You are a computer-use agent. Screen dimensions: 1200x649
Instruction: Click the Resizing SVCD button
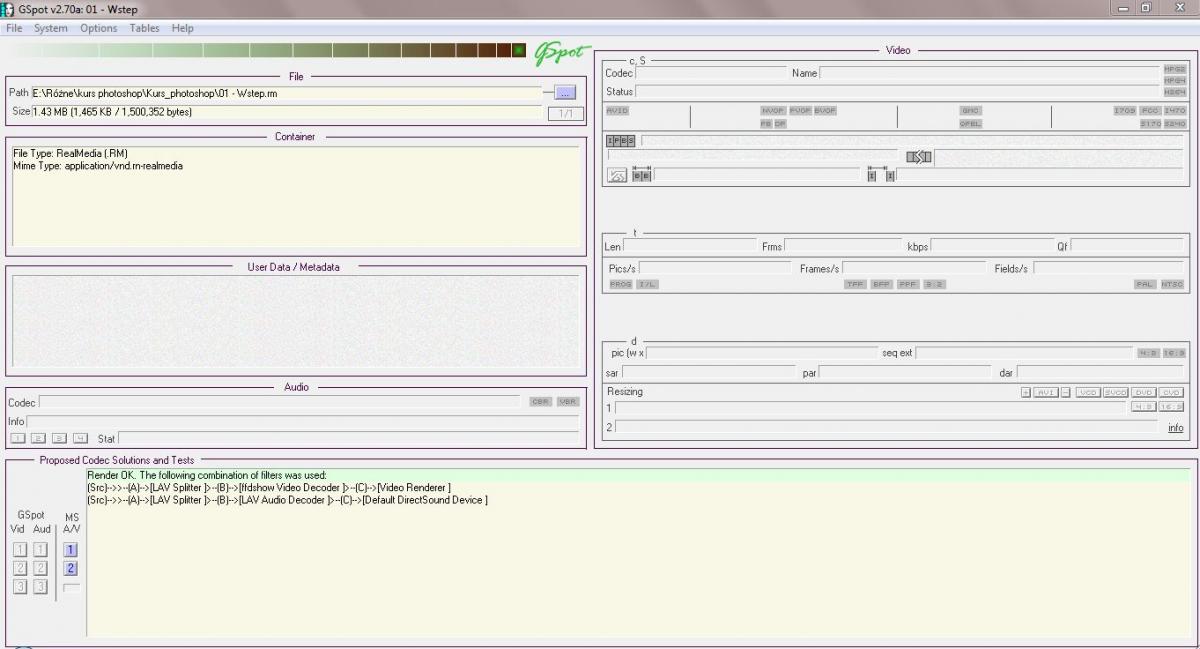1116,392
